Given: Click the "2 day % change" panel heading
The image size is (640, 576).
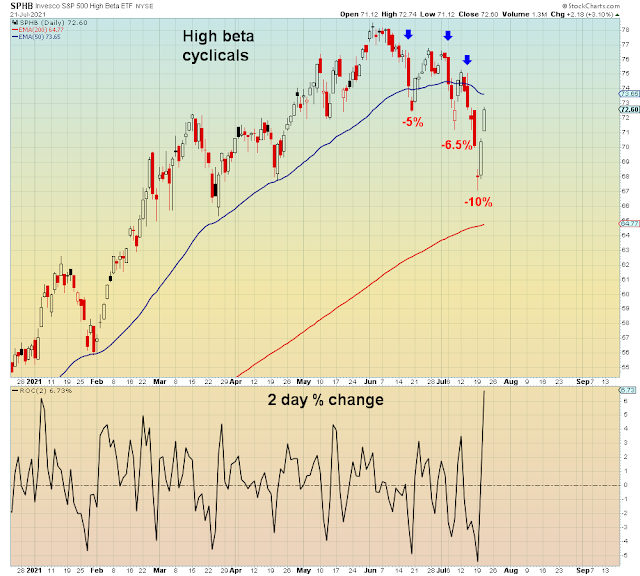Looking at the screenshot, I should point(325,400).
